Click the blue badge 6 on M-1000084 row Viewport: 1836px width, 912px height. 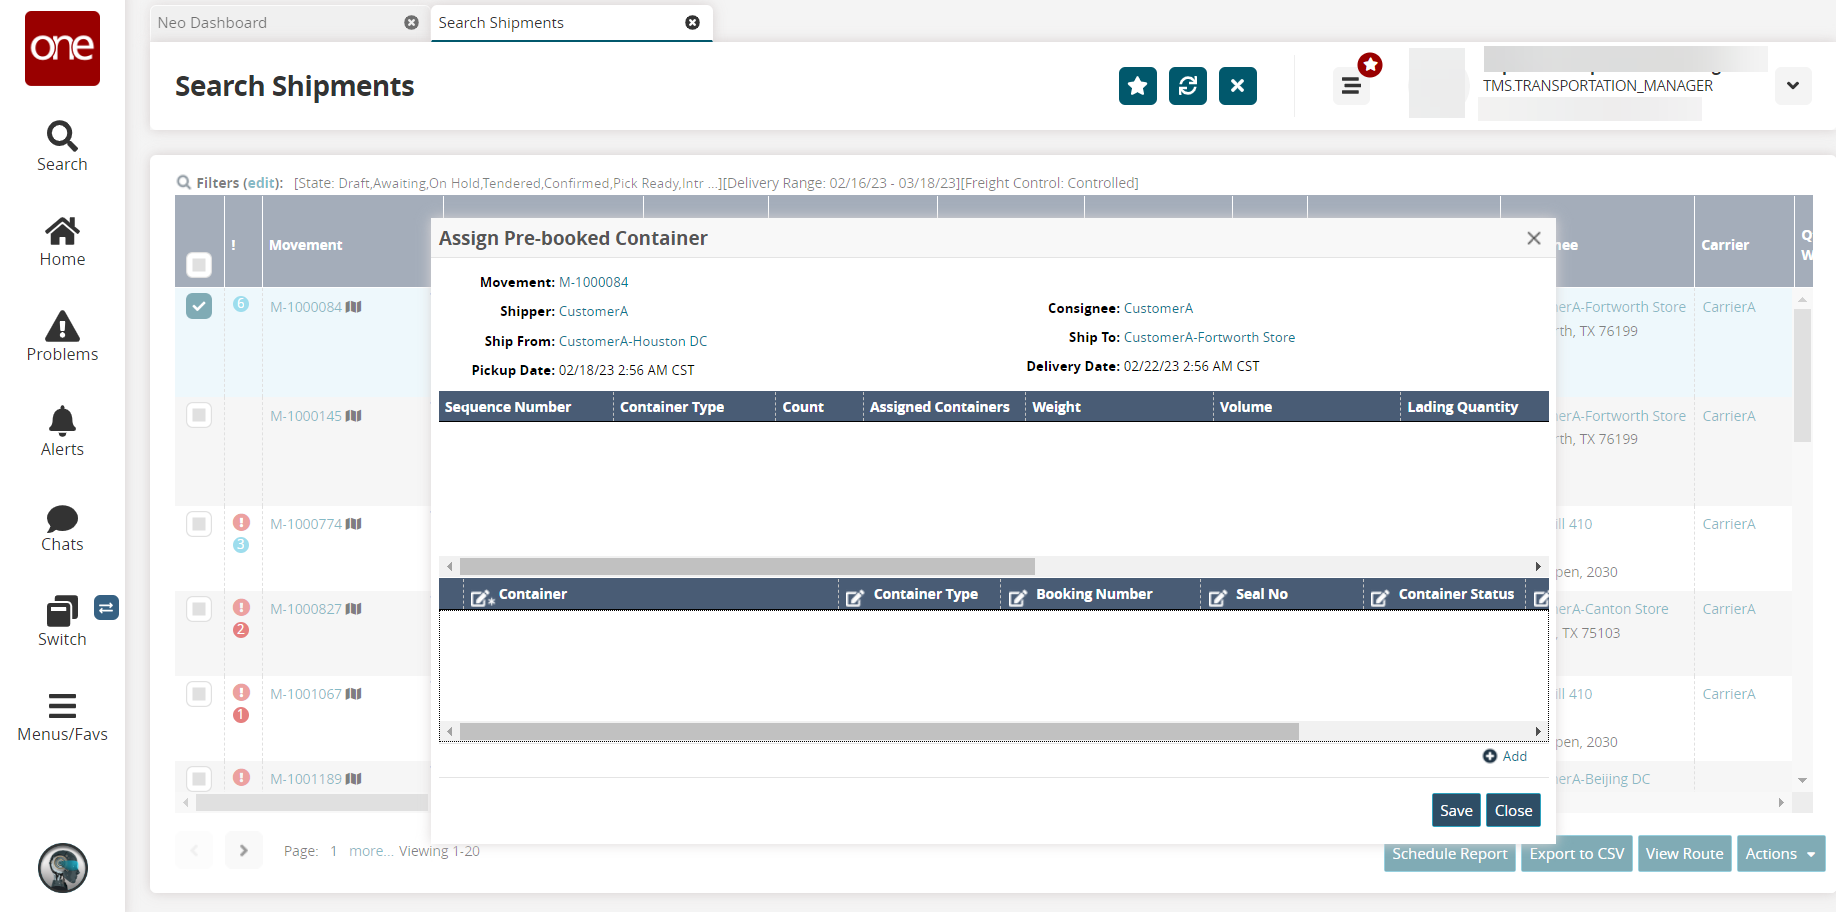coord(241,304)
